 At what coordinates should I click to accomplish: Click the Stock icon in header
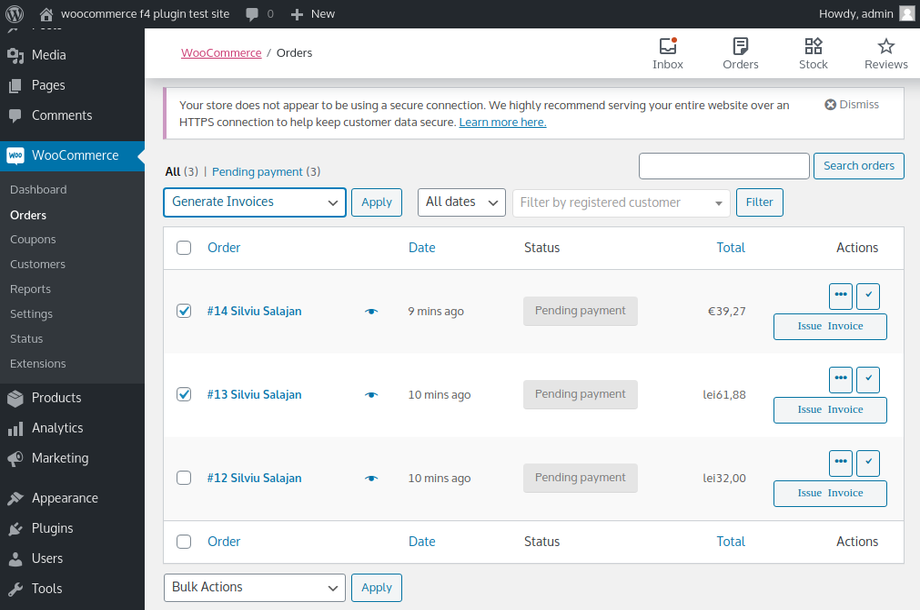pos(813,53)
